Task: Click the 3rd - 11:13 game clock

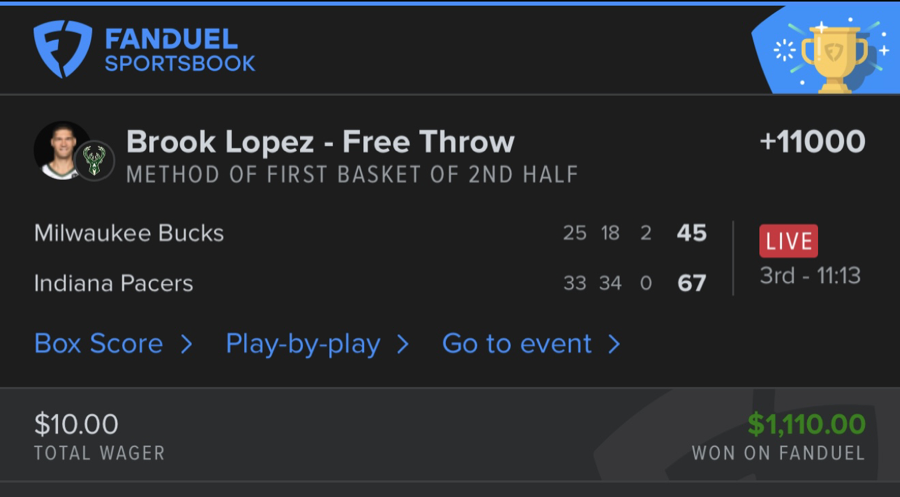Action: click(810, 276)
